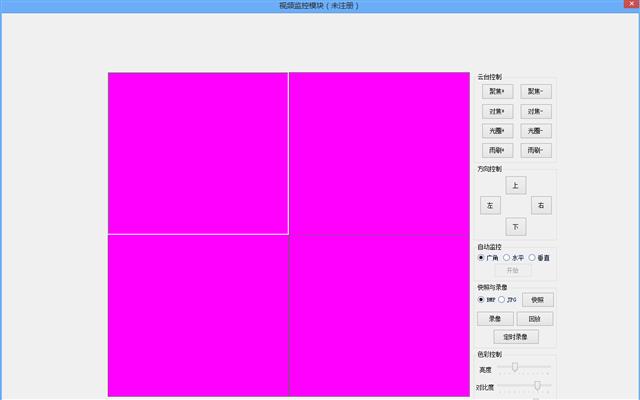Click the 光圈- iris close button
The height and width of the screenshot is (400, 640).
pyautogui.click(x=536, y=131)
